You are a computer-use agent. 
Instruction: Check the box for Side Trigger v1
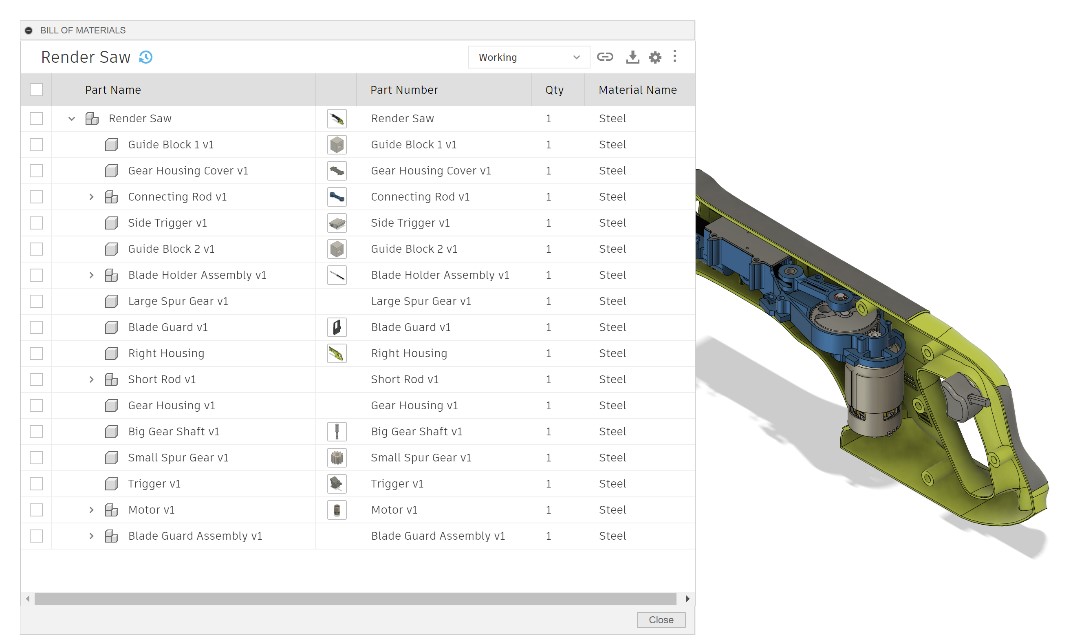[x=37, y=223]
